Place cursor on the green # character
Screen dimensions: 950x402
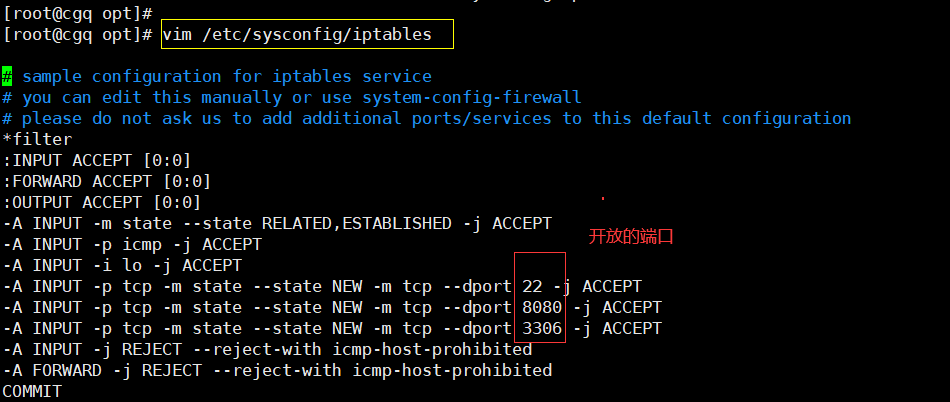tap(7, 77)
